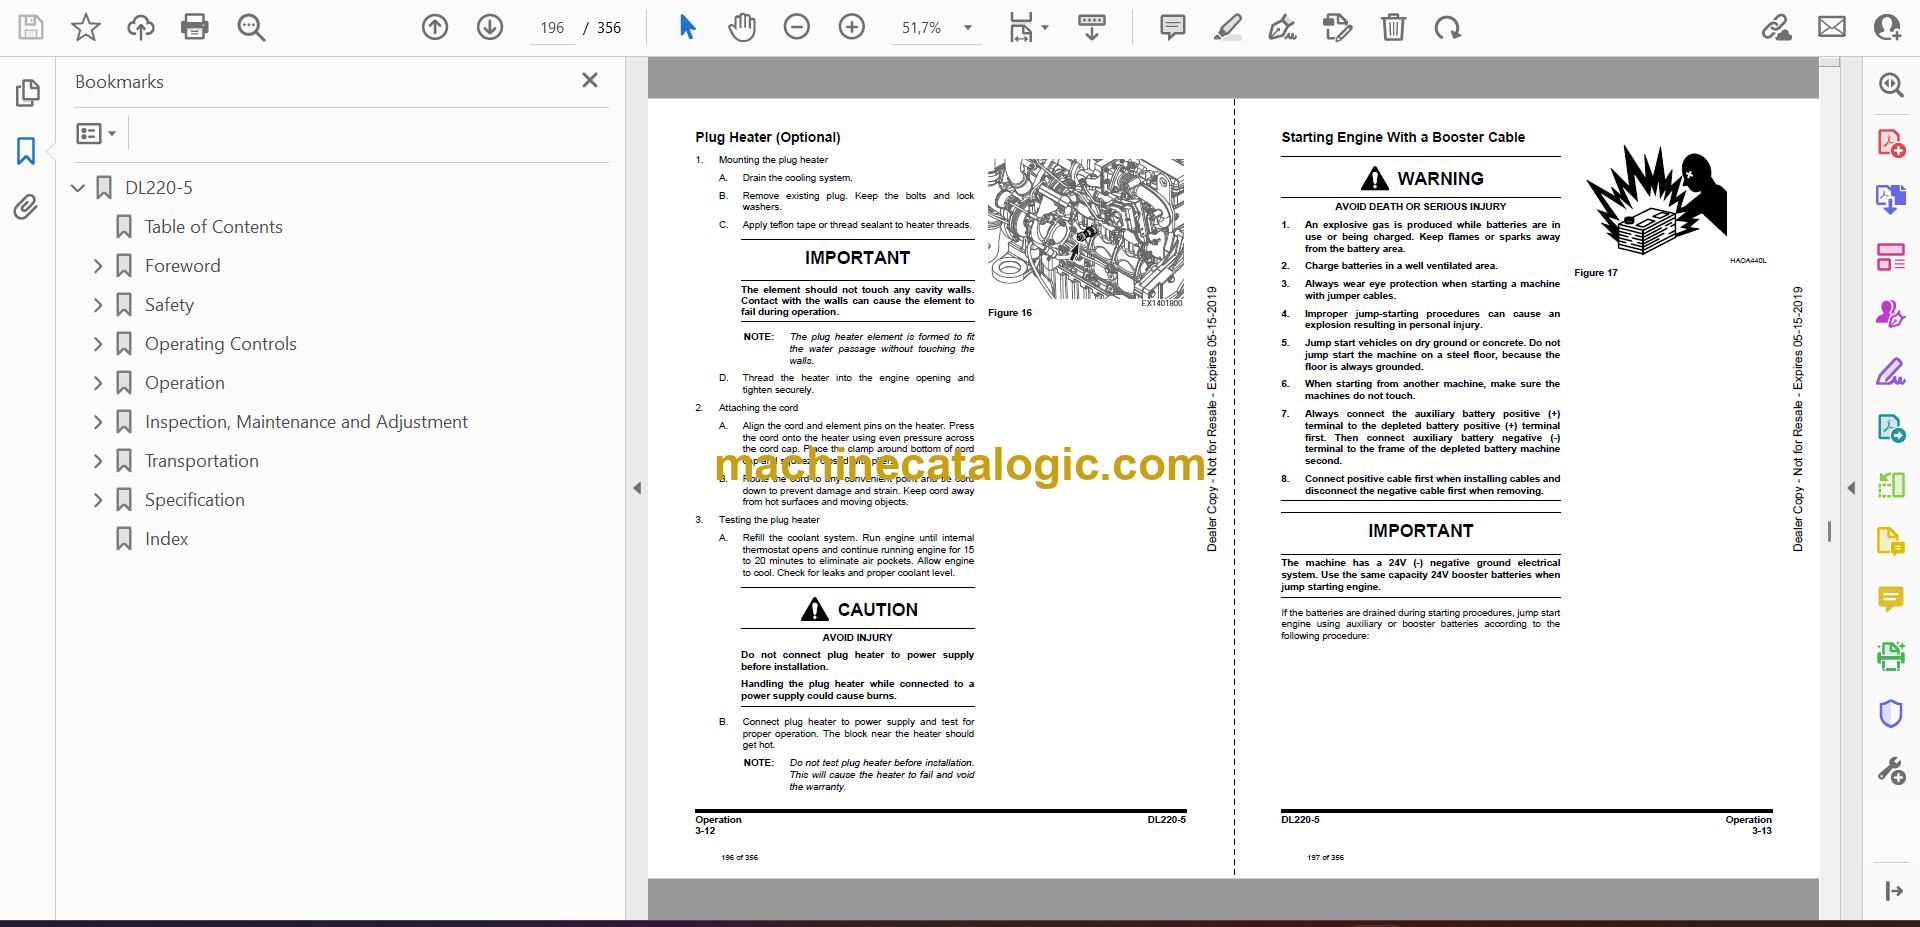Open the sign document pen tool
1920x927 pixels.
pyautogui.click(x=1282, y=27)
